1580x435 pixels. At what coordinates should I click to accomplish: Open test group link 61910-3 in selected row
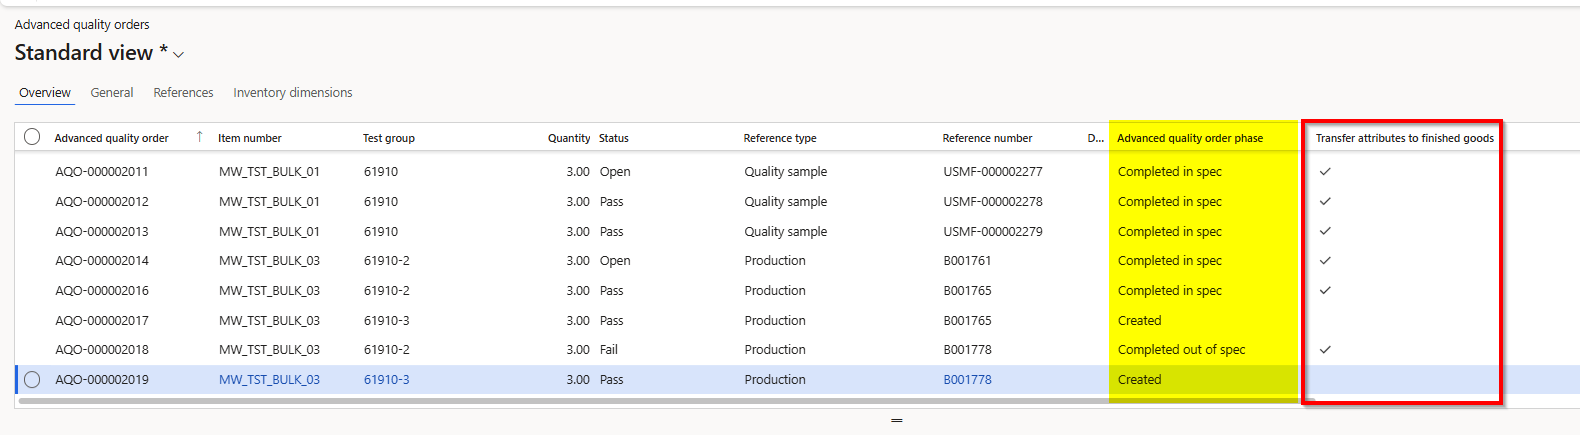tap(386, 380)
